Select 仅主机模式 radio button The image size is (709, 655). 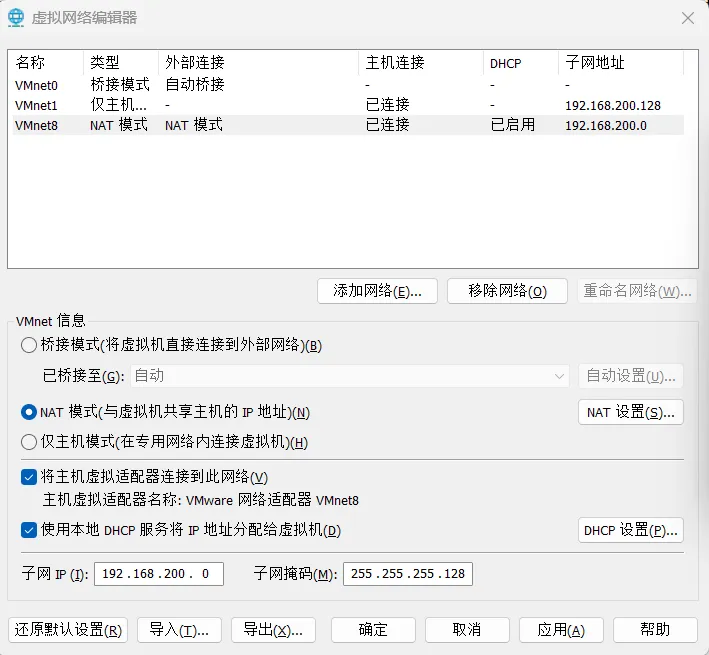click(29, 442)
